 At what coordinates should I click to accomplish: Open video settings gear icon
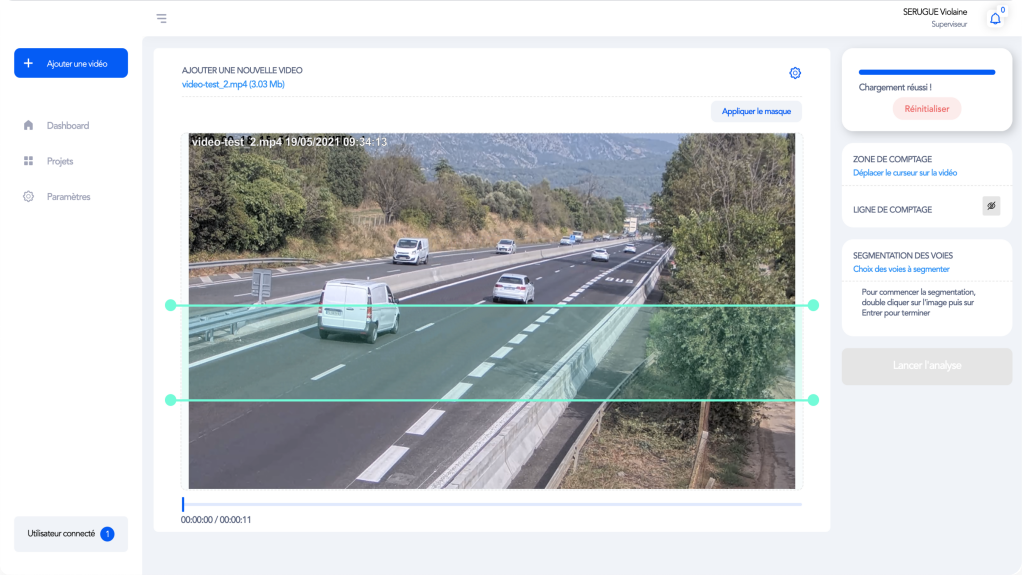(795, 73)
